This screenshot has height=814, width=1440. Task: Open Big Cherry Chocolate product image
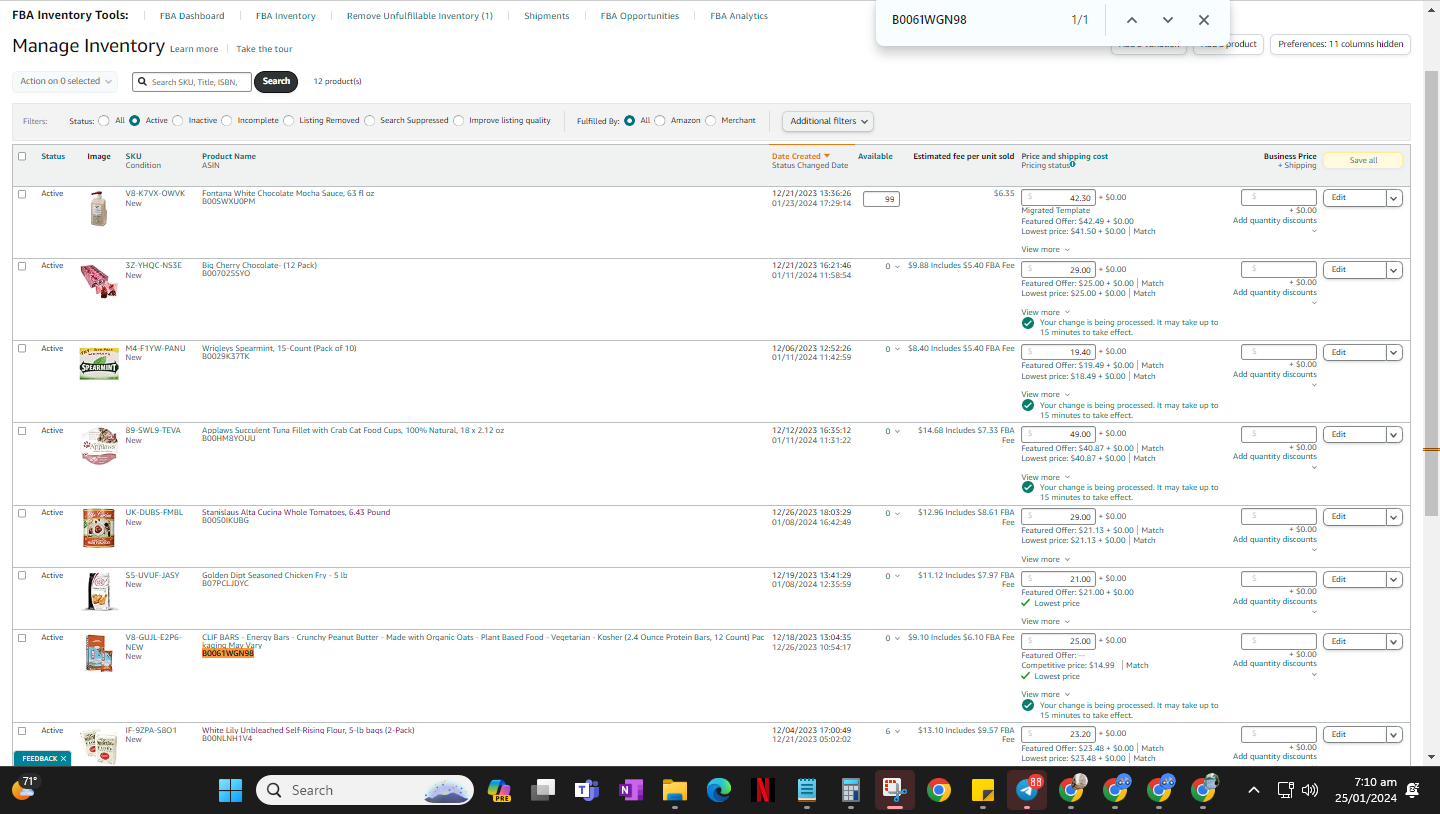tap(99, 281)
